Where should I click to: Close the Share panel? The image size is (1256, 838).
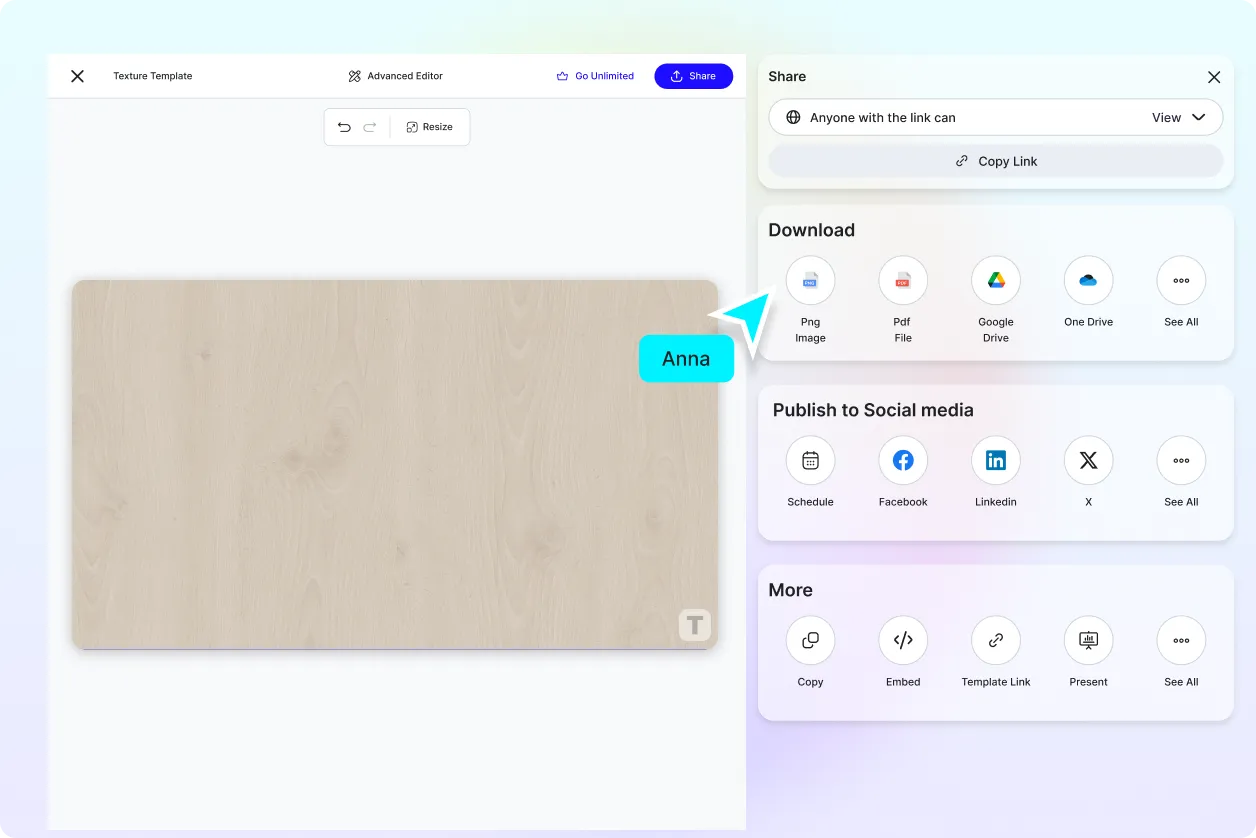[1214, 77]
